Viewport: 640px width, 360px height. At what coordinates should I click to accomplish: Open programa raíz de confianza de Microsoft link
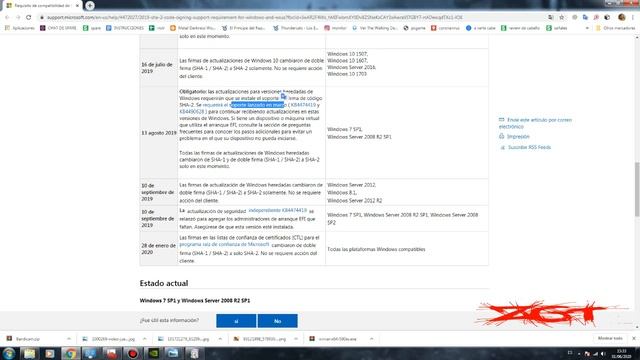point(224,244)
